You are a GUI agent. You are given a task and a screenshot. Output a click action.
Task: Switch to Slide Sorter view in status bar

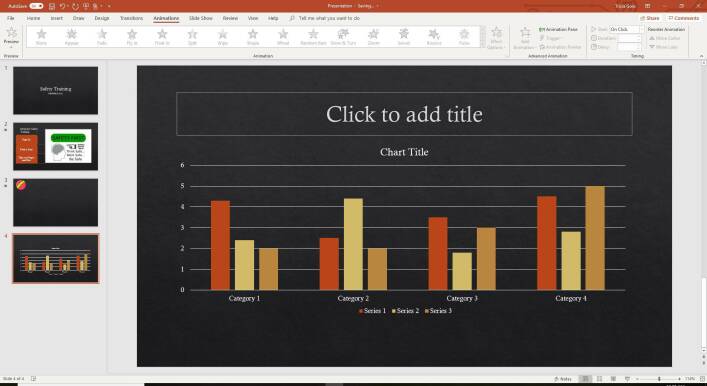pyautogui.click(x=599, y=379)
